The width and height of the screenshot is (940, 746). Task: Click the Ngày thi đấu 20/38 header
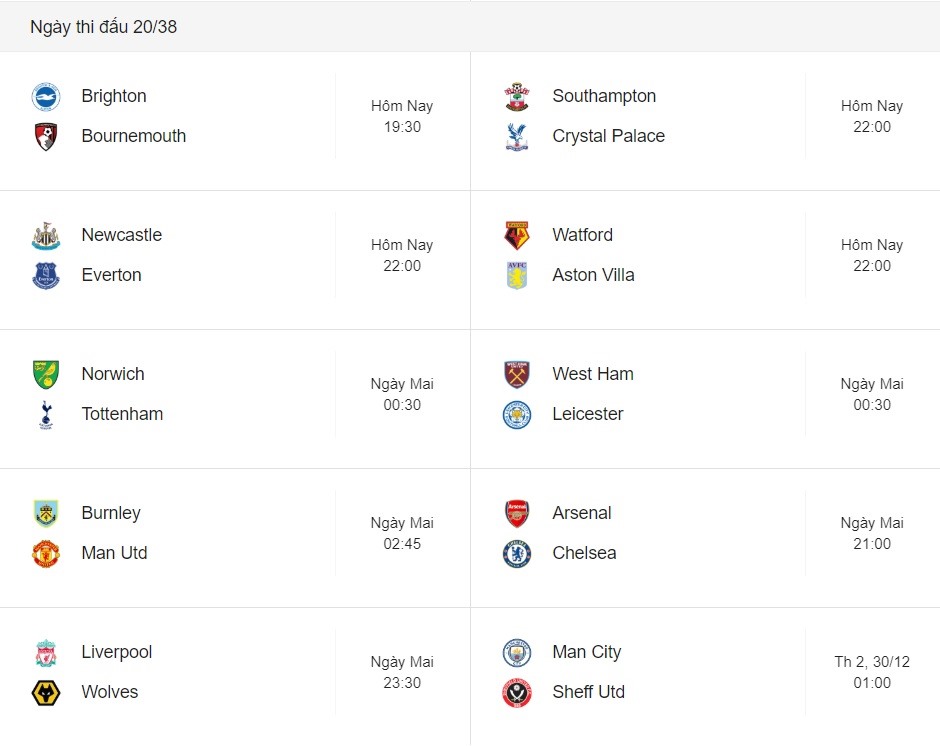pyautogui.click(x=103, y=27)
